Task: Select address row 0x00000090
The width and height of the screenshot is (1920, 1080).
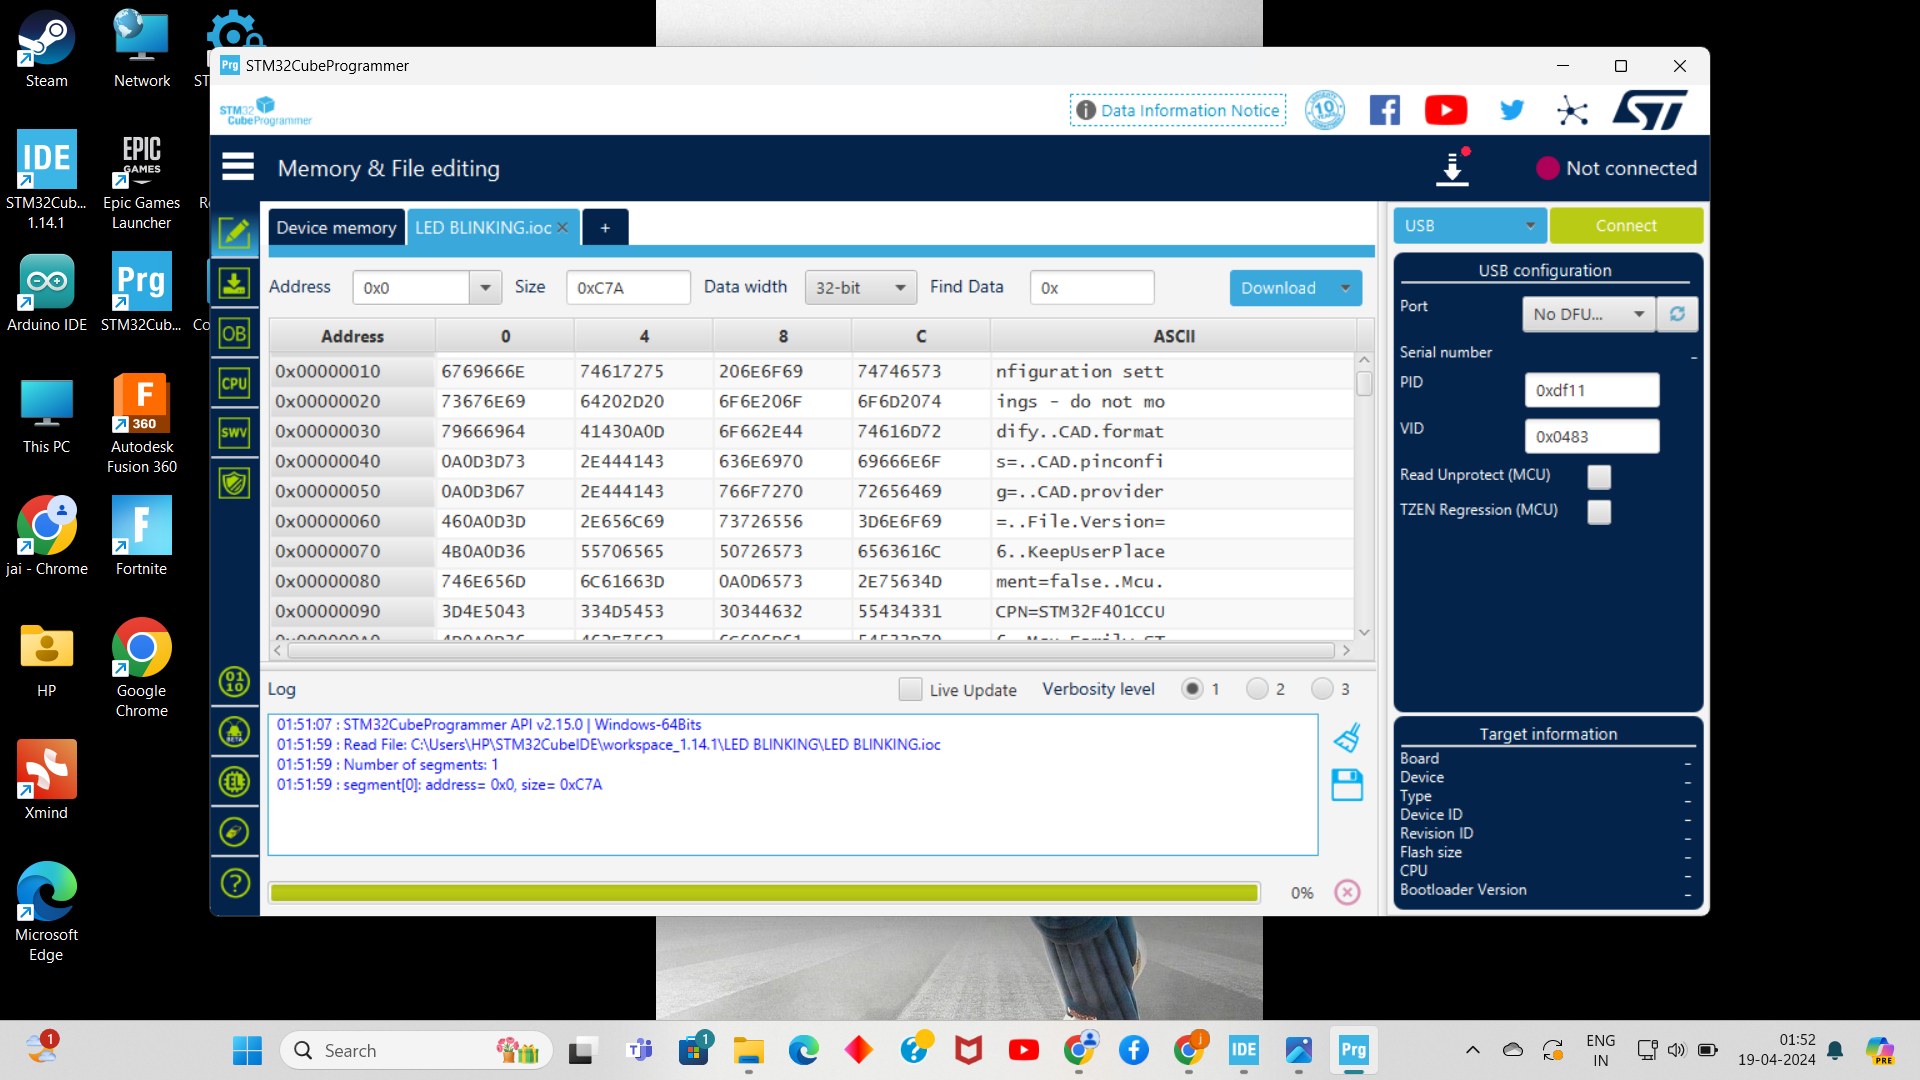Action: 352,611
